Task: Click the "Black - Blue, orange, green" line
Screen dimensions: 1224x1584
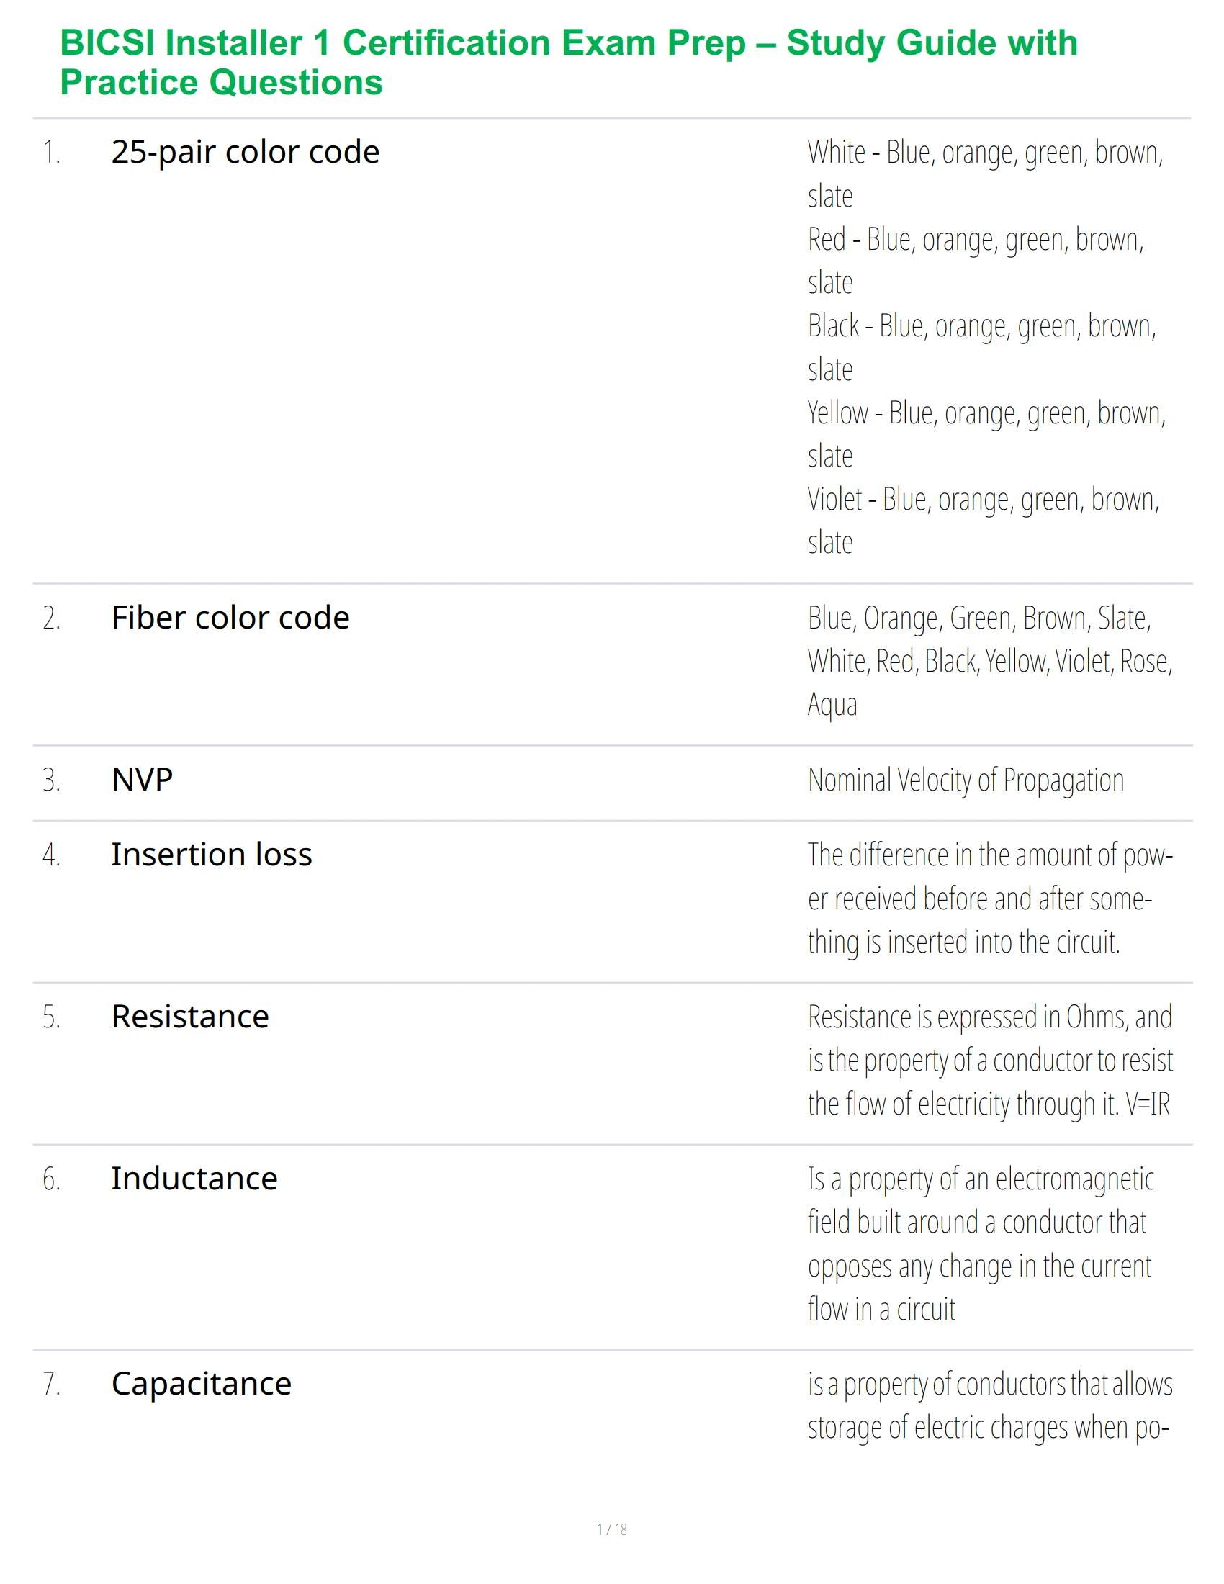Action: tap(981, 327)
